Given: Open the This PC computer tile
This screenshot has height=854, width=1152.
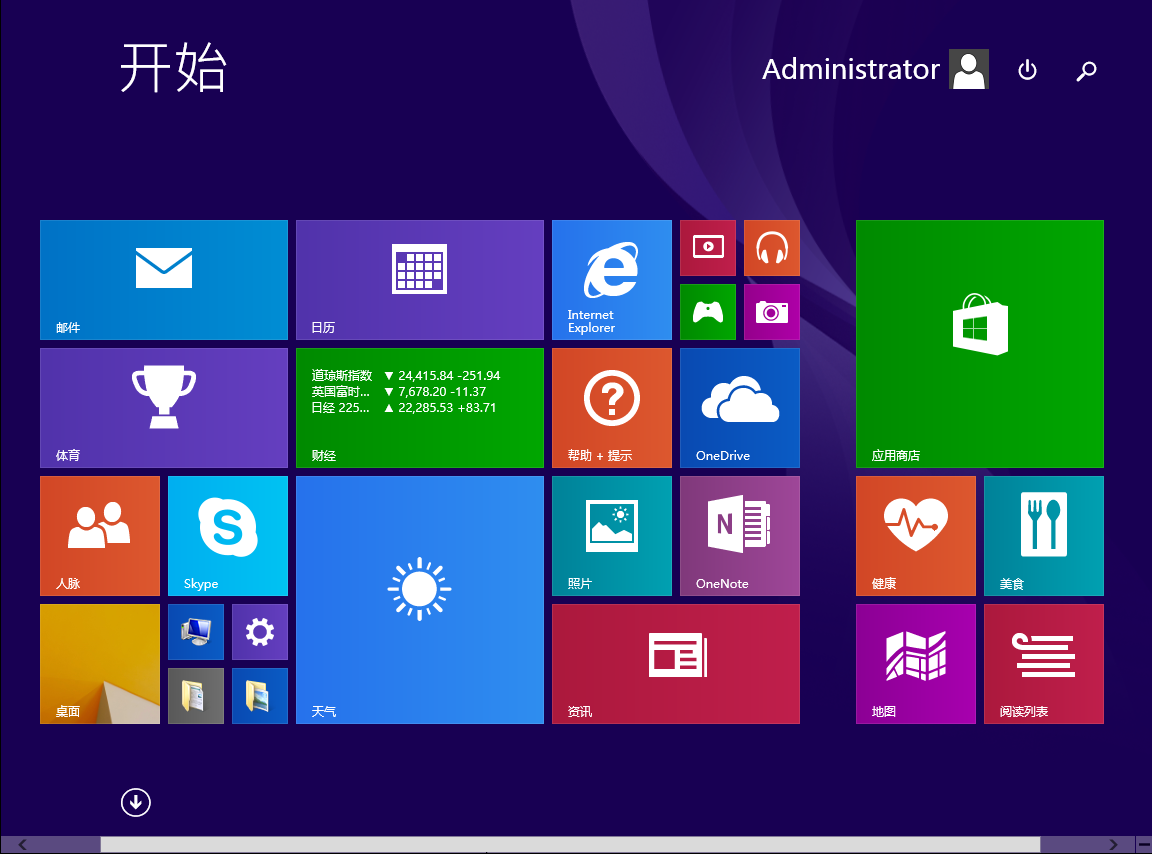Looking at the screenshot, I should pos(195,631).
